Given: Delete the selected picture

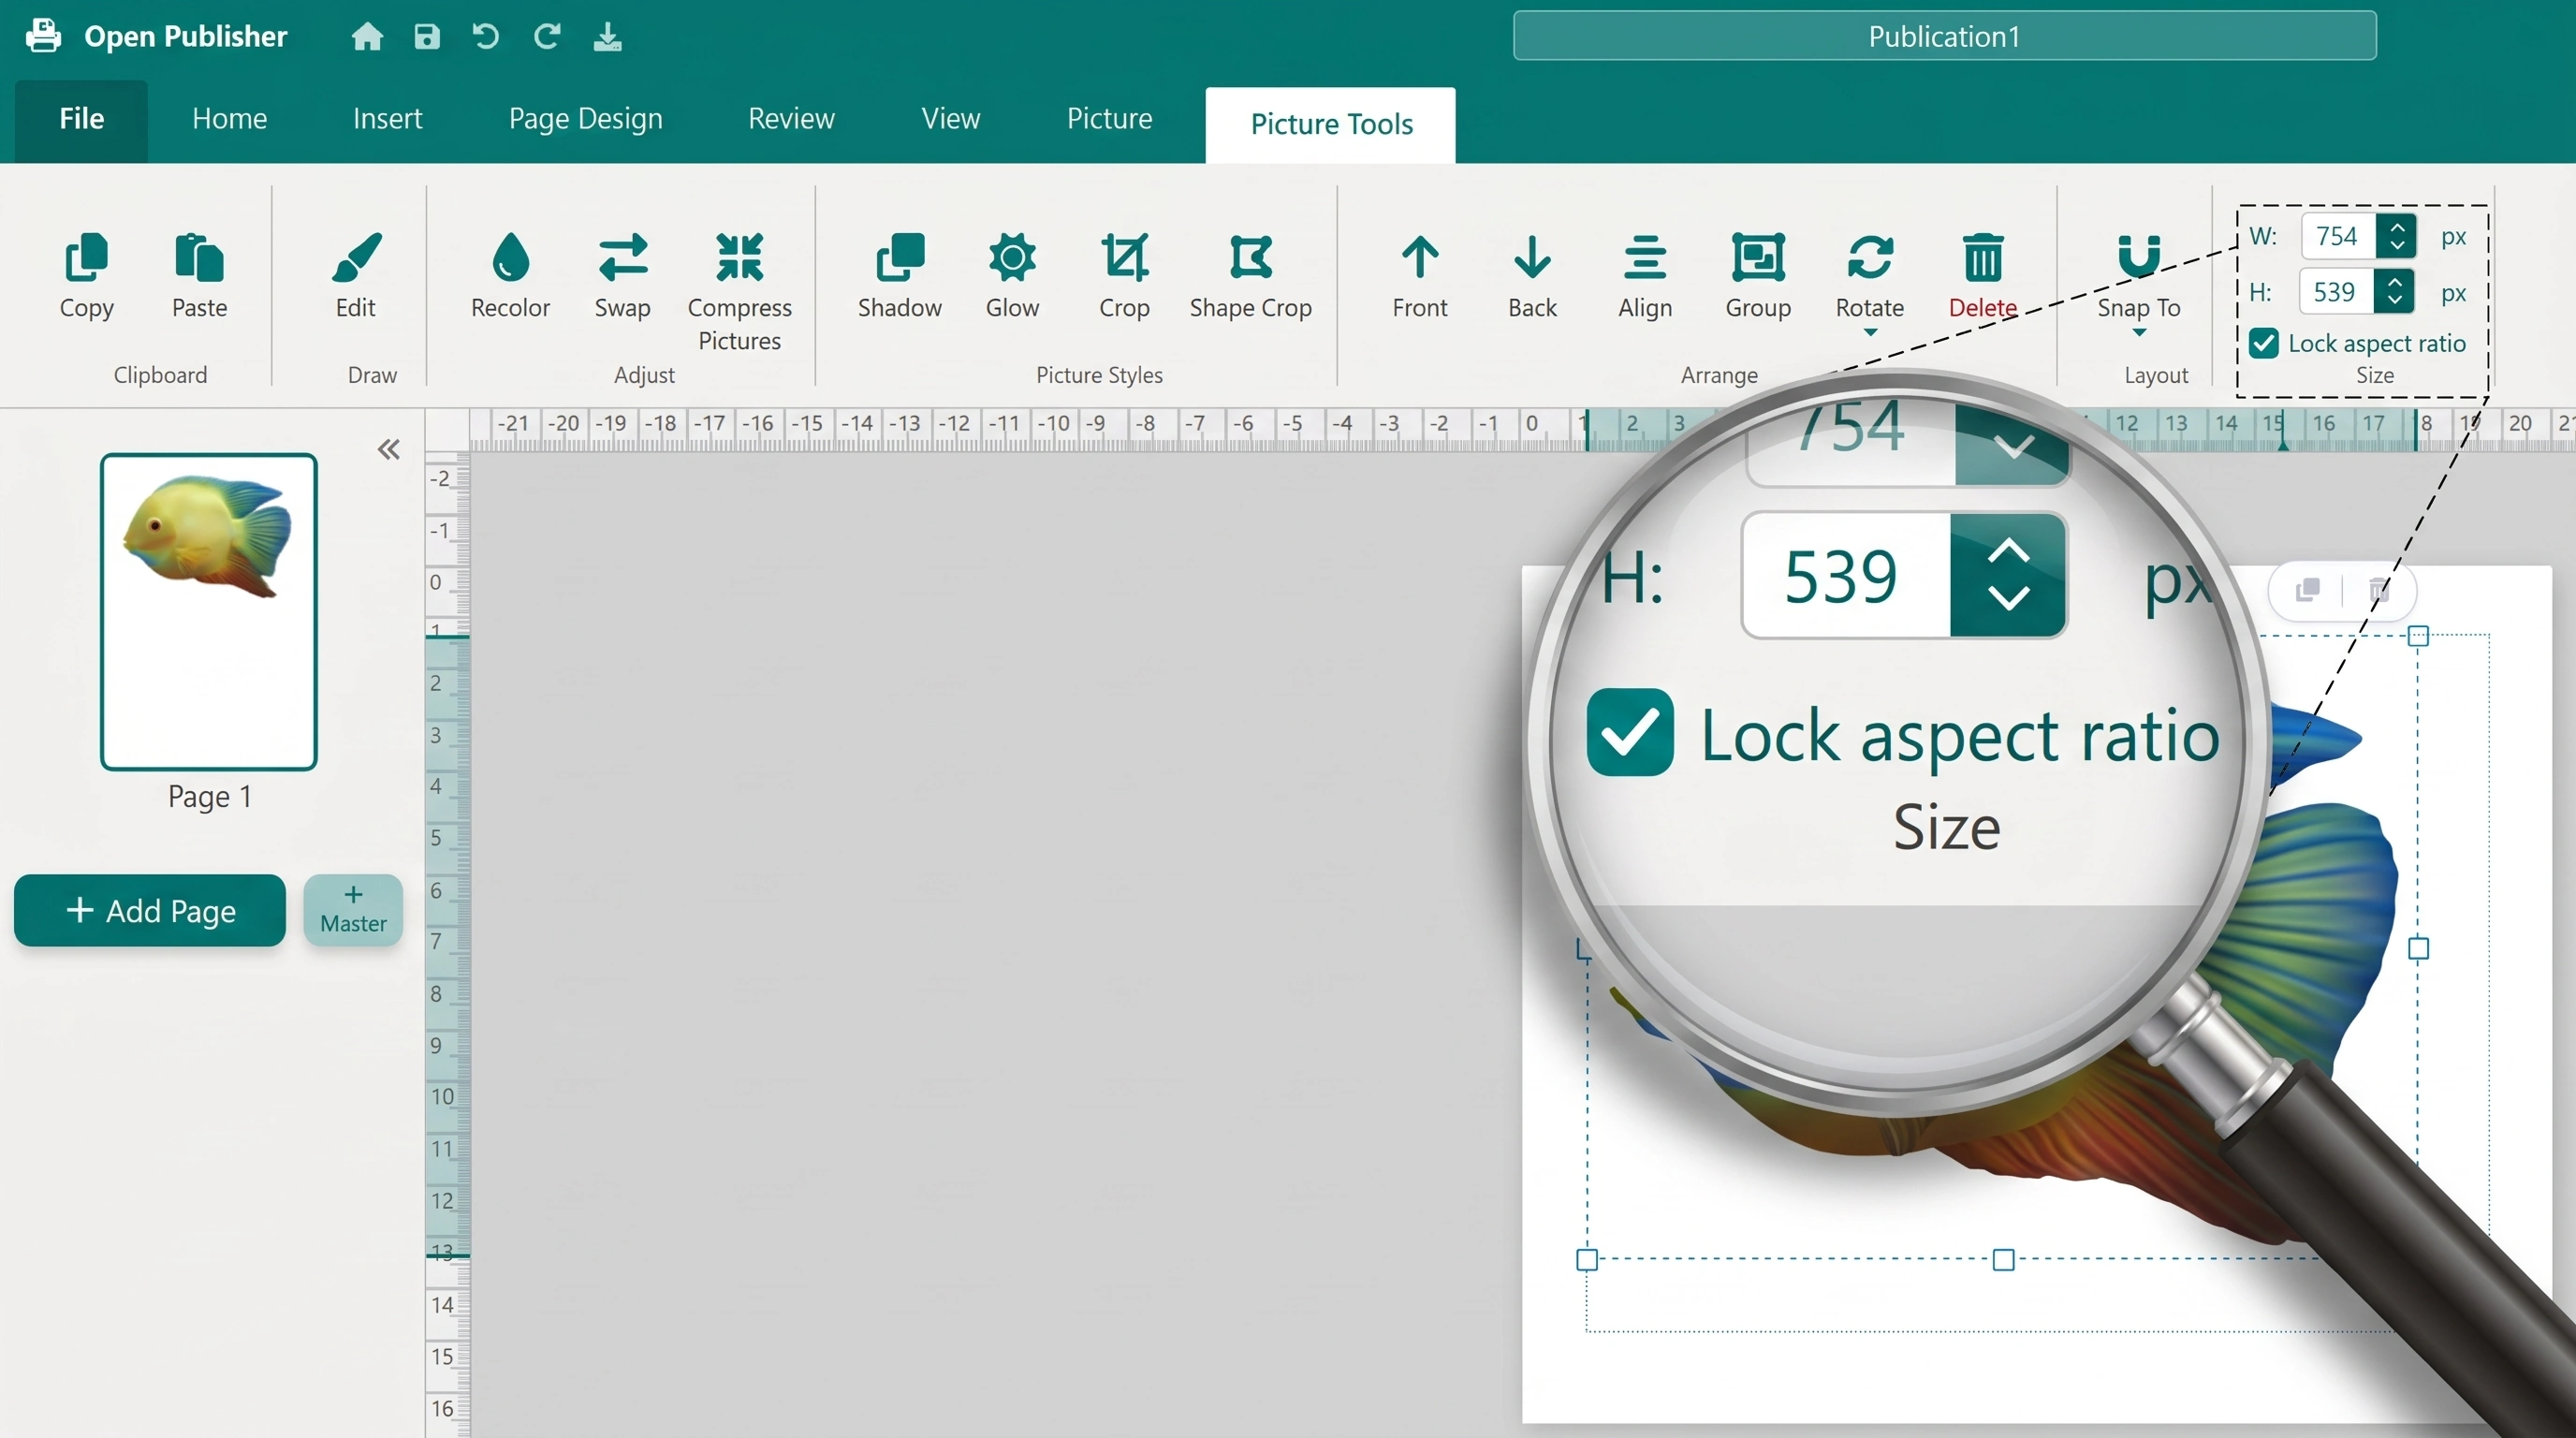Looking at the screenshot, I should click(x=1982, y=276).
